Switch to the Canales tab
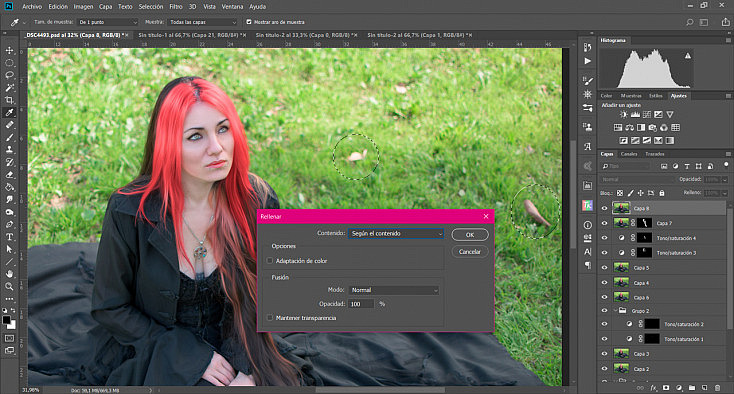 pyautogui.click(x=629, y=154)
